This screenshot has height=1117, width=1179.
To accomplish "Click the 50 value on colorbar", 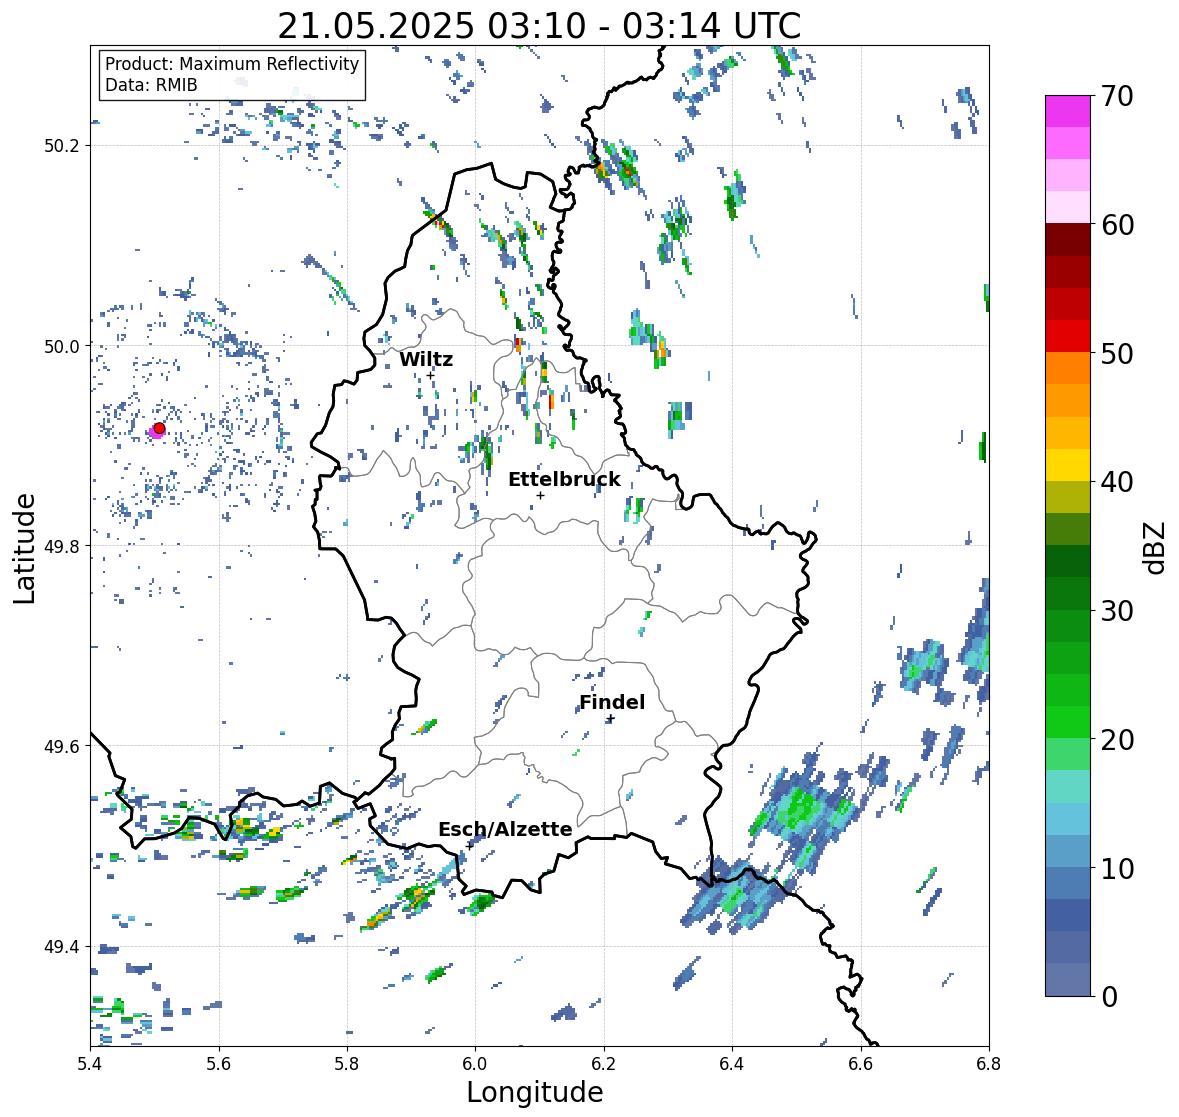I will click(x=1117, y=353).
